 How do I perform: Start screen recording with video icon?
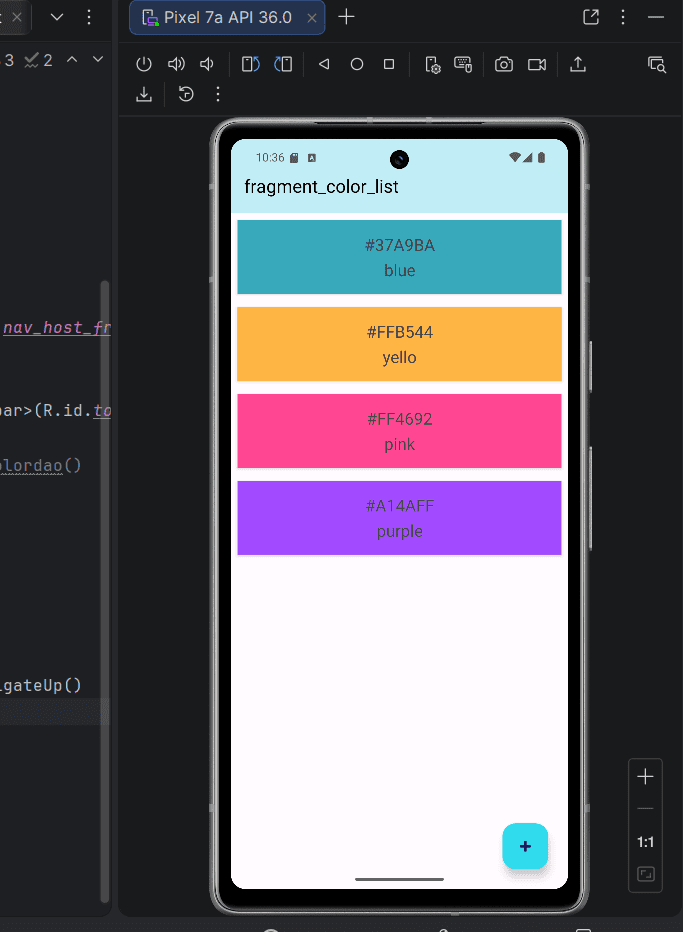537,64
